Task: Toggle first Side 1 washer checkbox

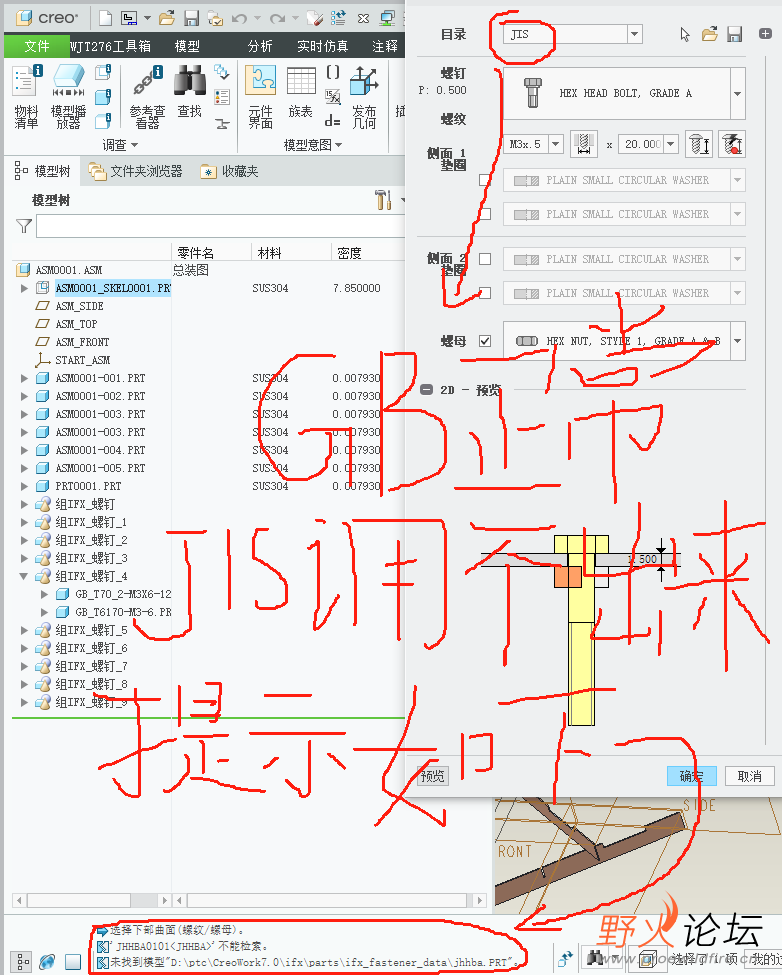Action: click(485, 180)
